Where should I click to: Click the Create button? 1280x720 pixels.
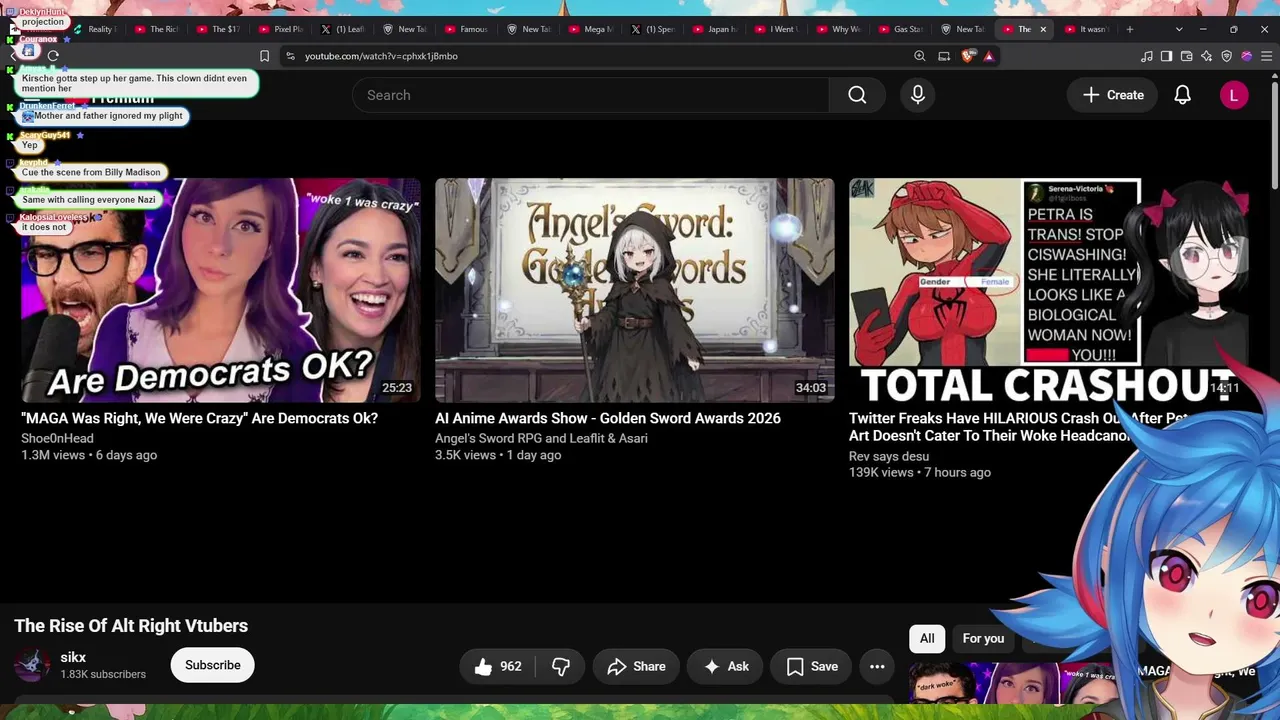click(x=1113, y=95)
